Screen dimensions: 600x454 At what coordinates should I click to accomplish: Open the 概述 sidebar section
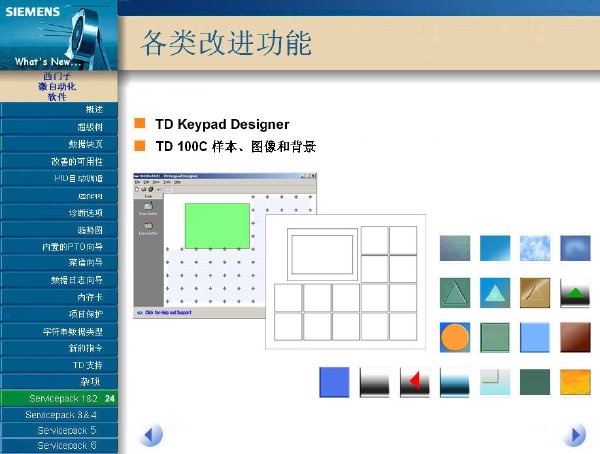59,109
